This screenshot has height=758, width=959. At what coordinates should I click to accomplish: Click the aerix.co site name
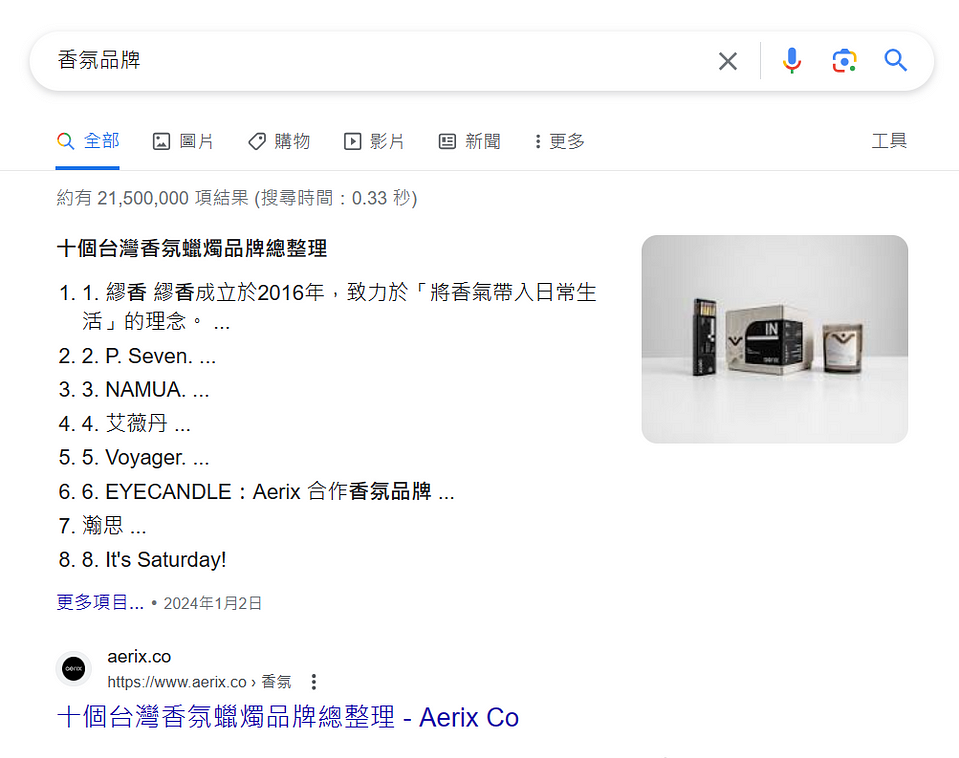[139, 656]
